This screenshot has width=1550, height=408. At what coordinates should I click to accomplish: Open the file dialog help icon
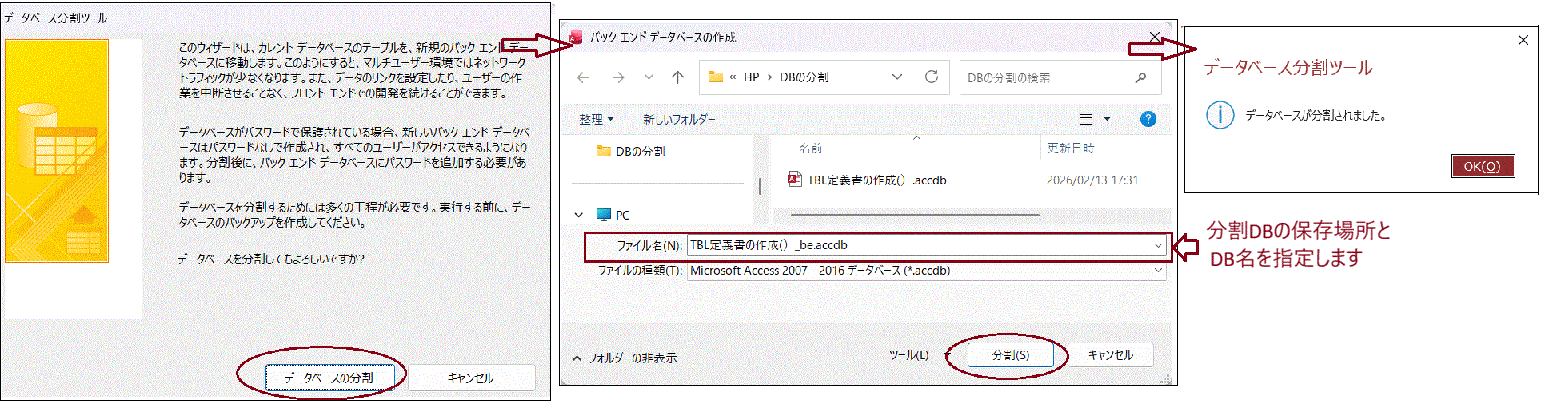[1148, 119]
